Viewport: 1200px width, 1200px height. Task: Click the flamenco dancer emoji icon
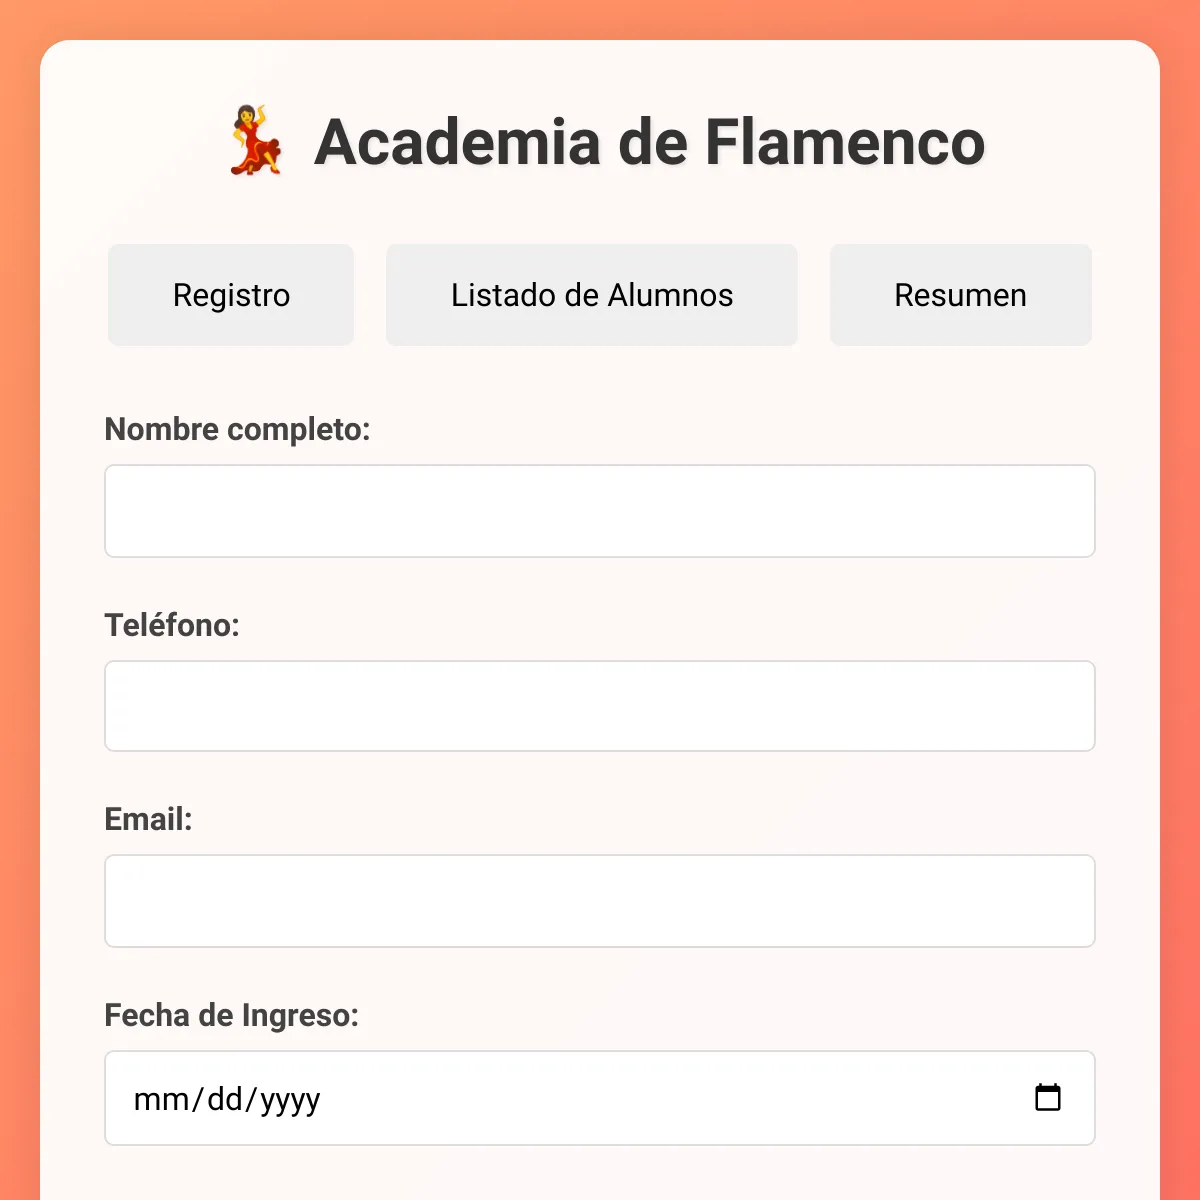(257, 141)
